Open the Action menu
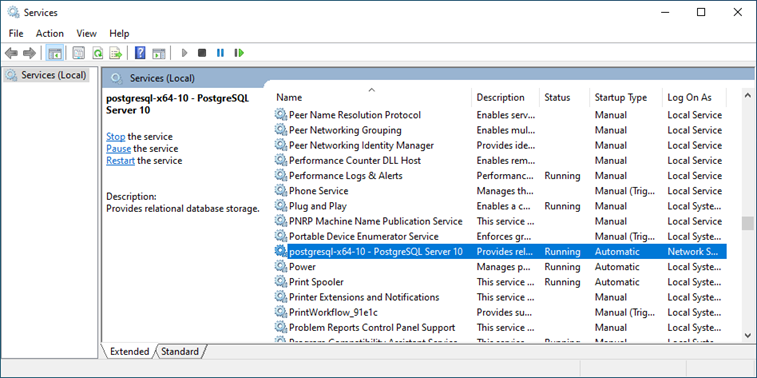 tap(50, 33)
